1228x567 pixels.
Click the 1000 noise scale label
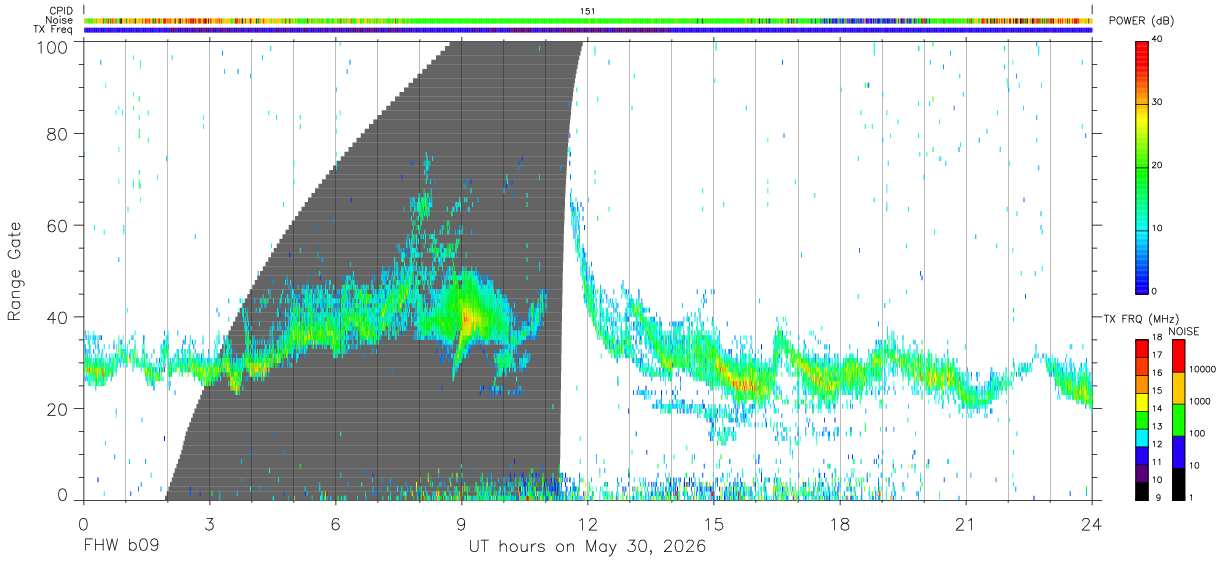(1201, 402)
